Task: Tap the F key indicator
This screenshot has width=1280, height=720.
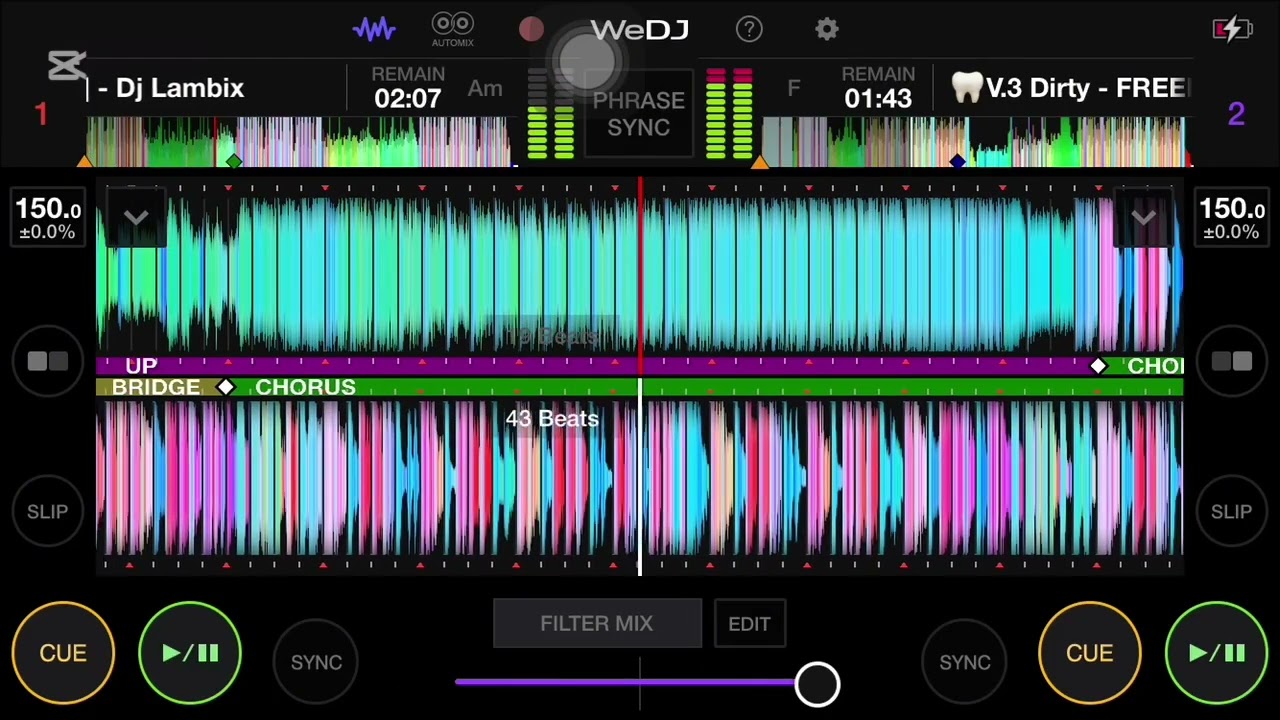Action: [794, 88]
